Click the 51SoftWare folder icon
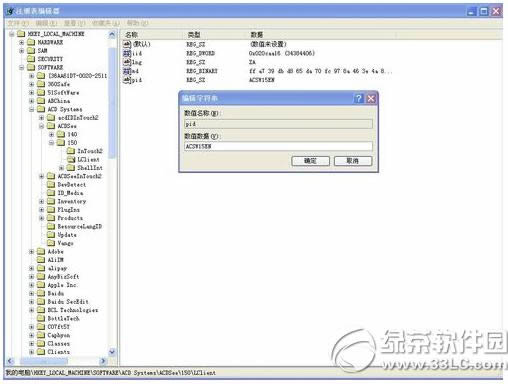508x384 pixels. tap(41, 92)
